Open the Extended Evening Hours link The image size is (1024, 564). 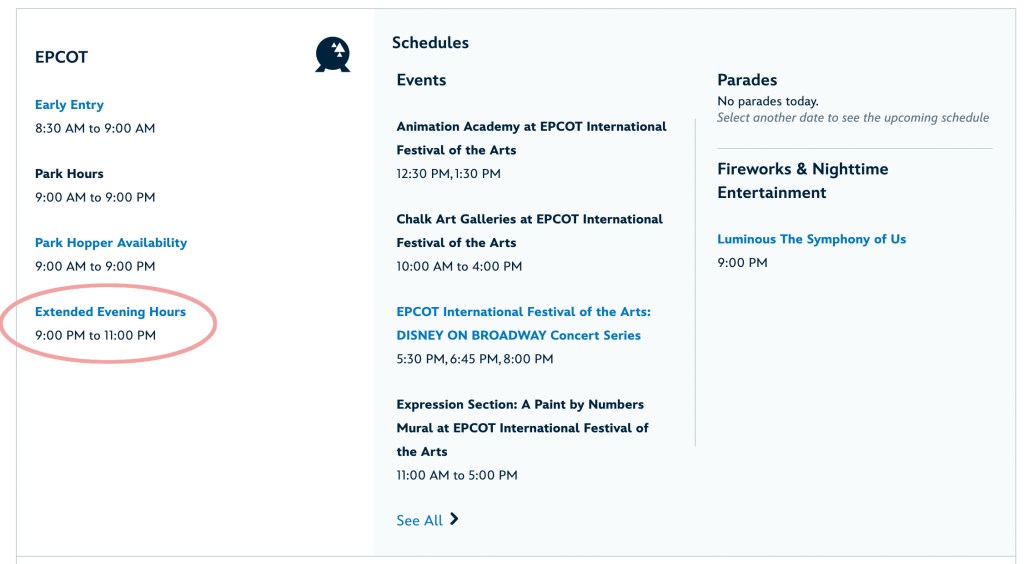click(110, 312)
